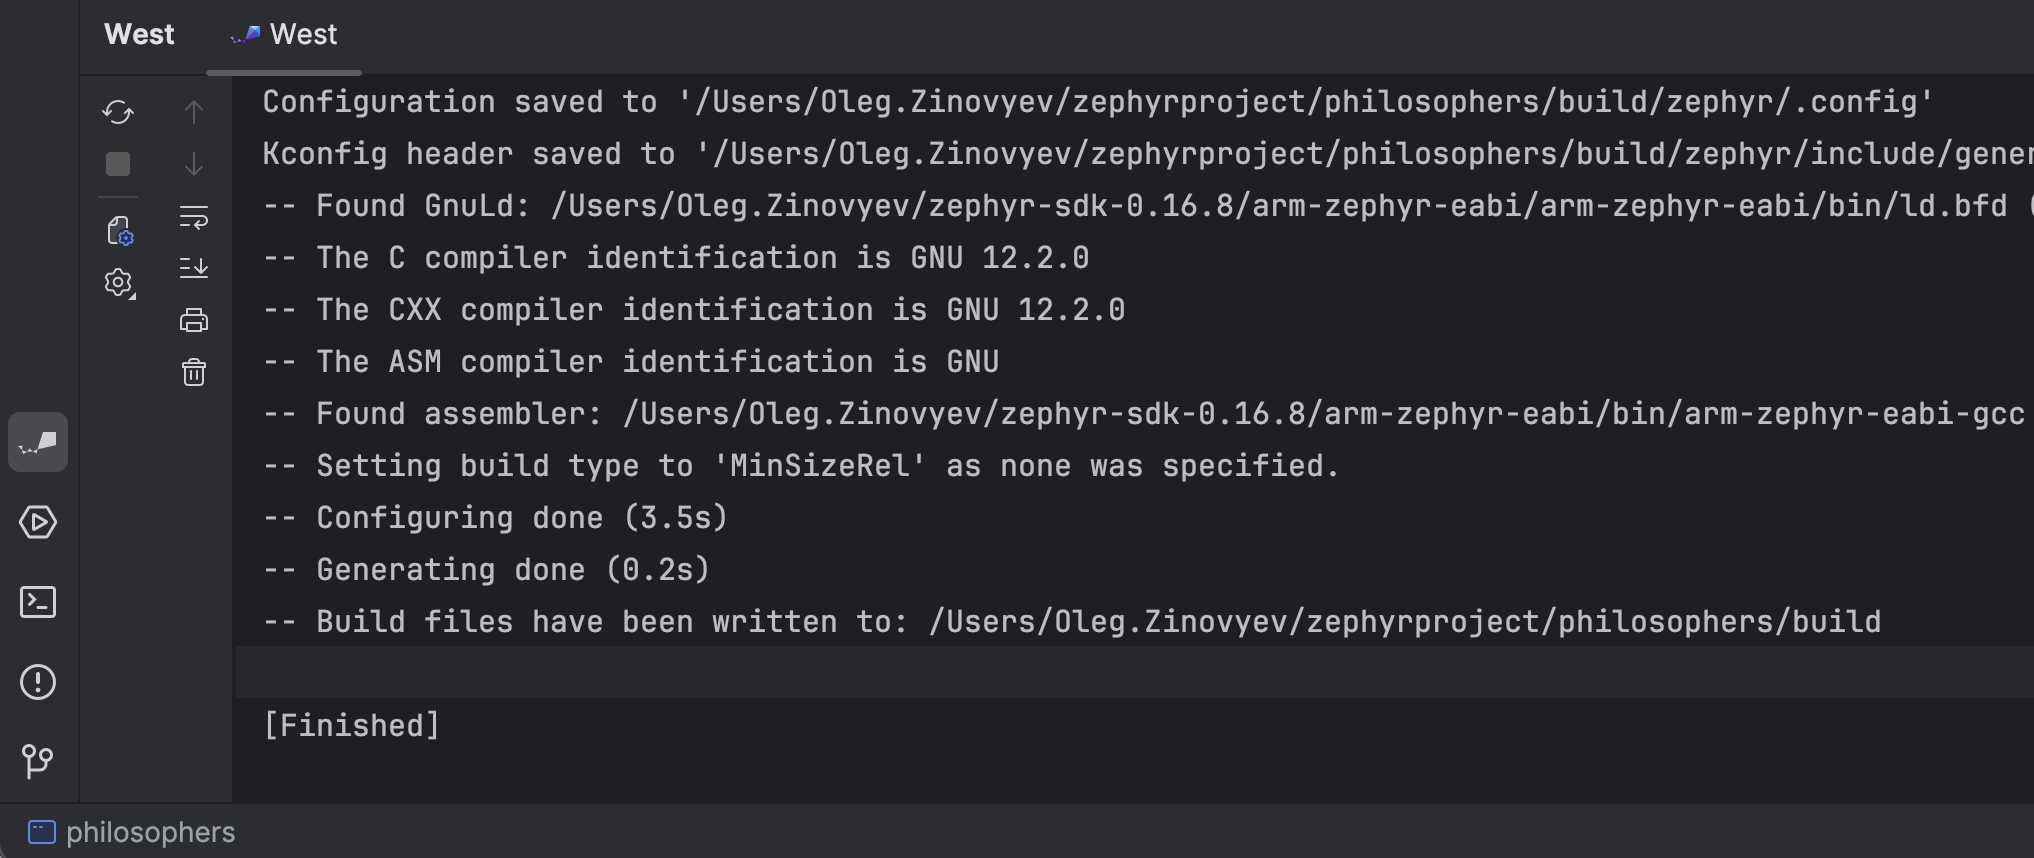Screen dimensions: 2034x858
Task: Toggle soft-wrap for console output
Action: coord(194,216)
